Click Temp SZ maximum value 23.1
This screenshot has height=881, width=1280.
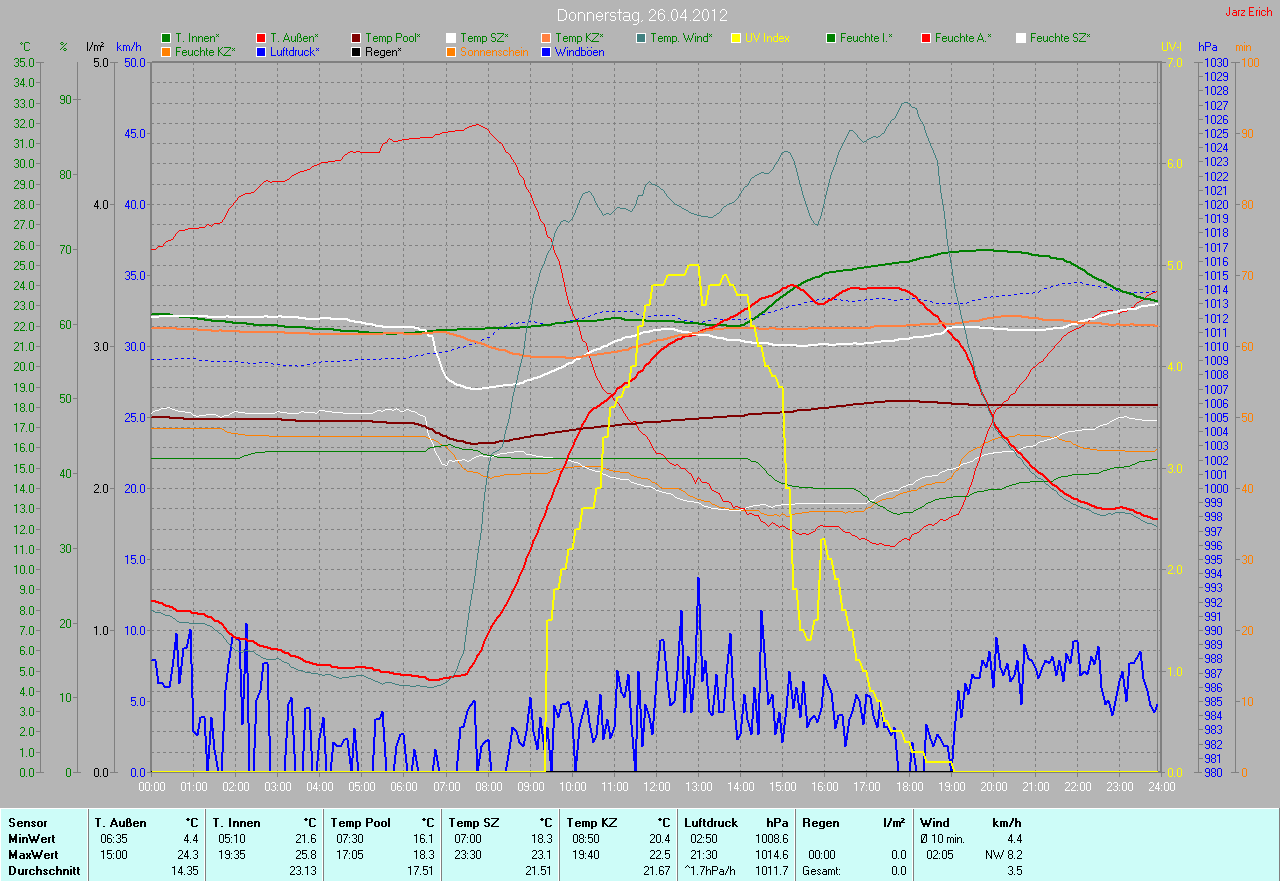coord(541,855)
